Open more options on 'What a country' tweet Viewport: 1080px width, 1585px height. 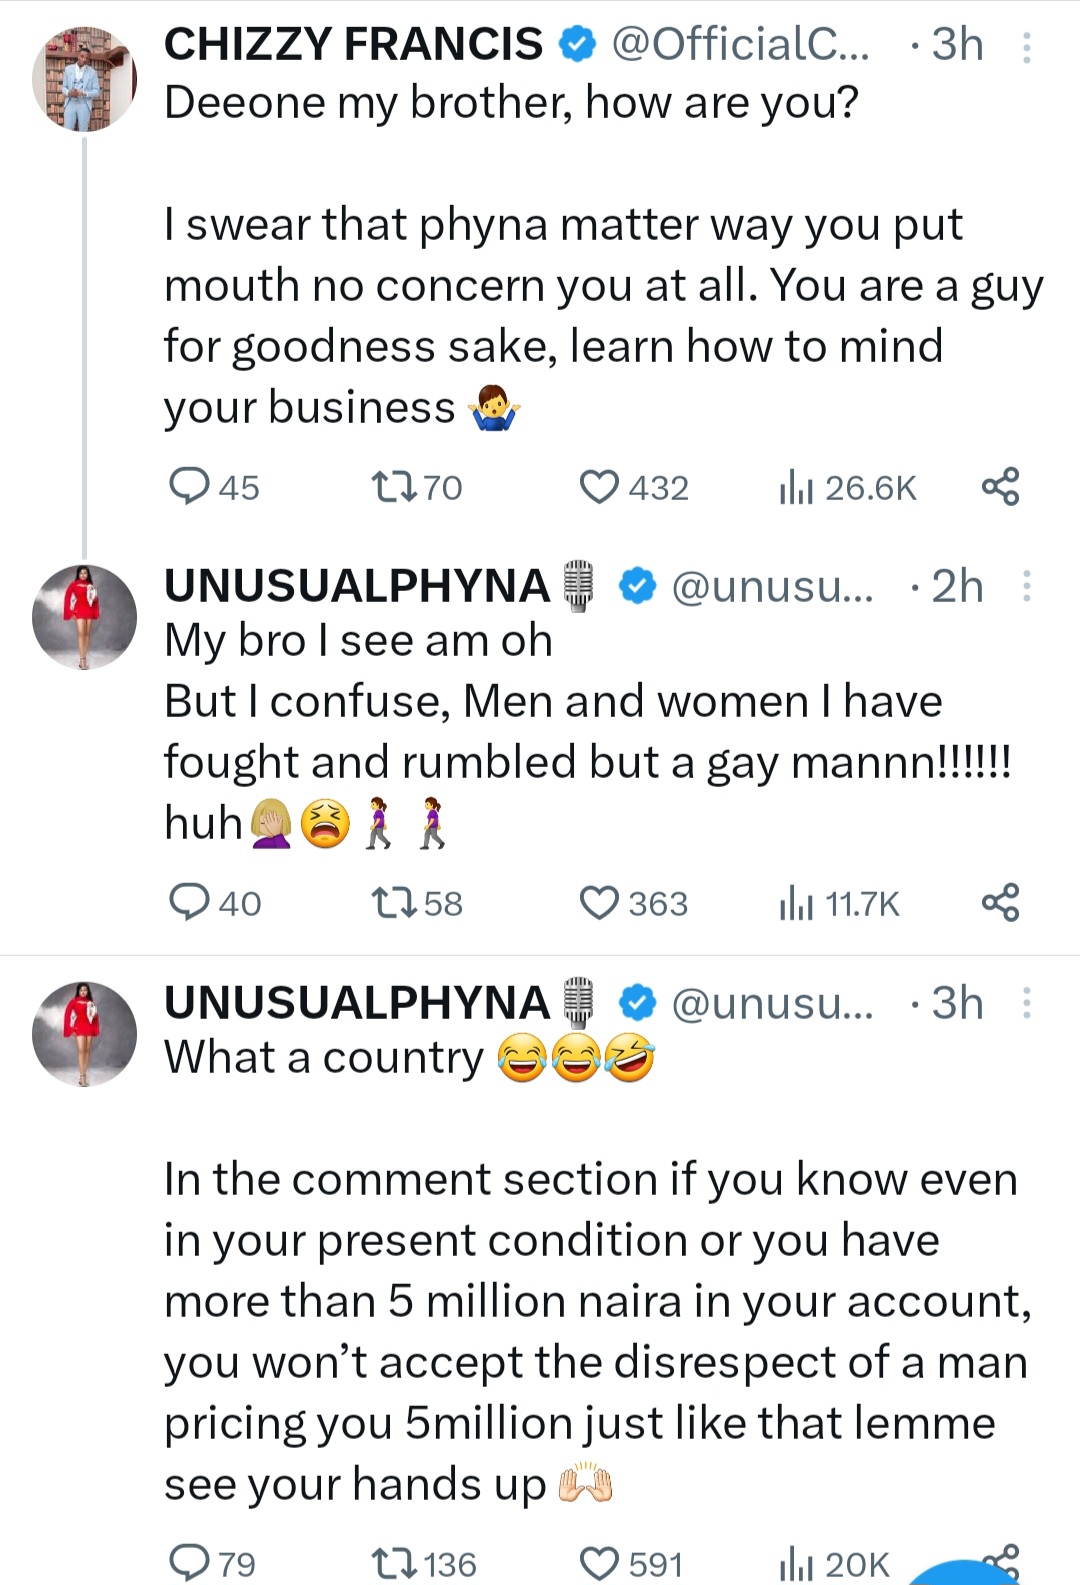tap(1026, 1003)
